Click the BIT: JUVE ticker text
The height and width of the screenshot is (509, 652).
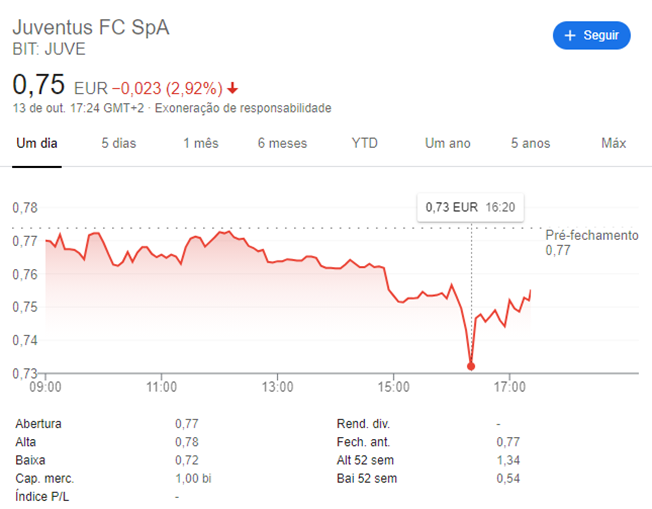click(48, 49)
